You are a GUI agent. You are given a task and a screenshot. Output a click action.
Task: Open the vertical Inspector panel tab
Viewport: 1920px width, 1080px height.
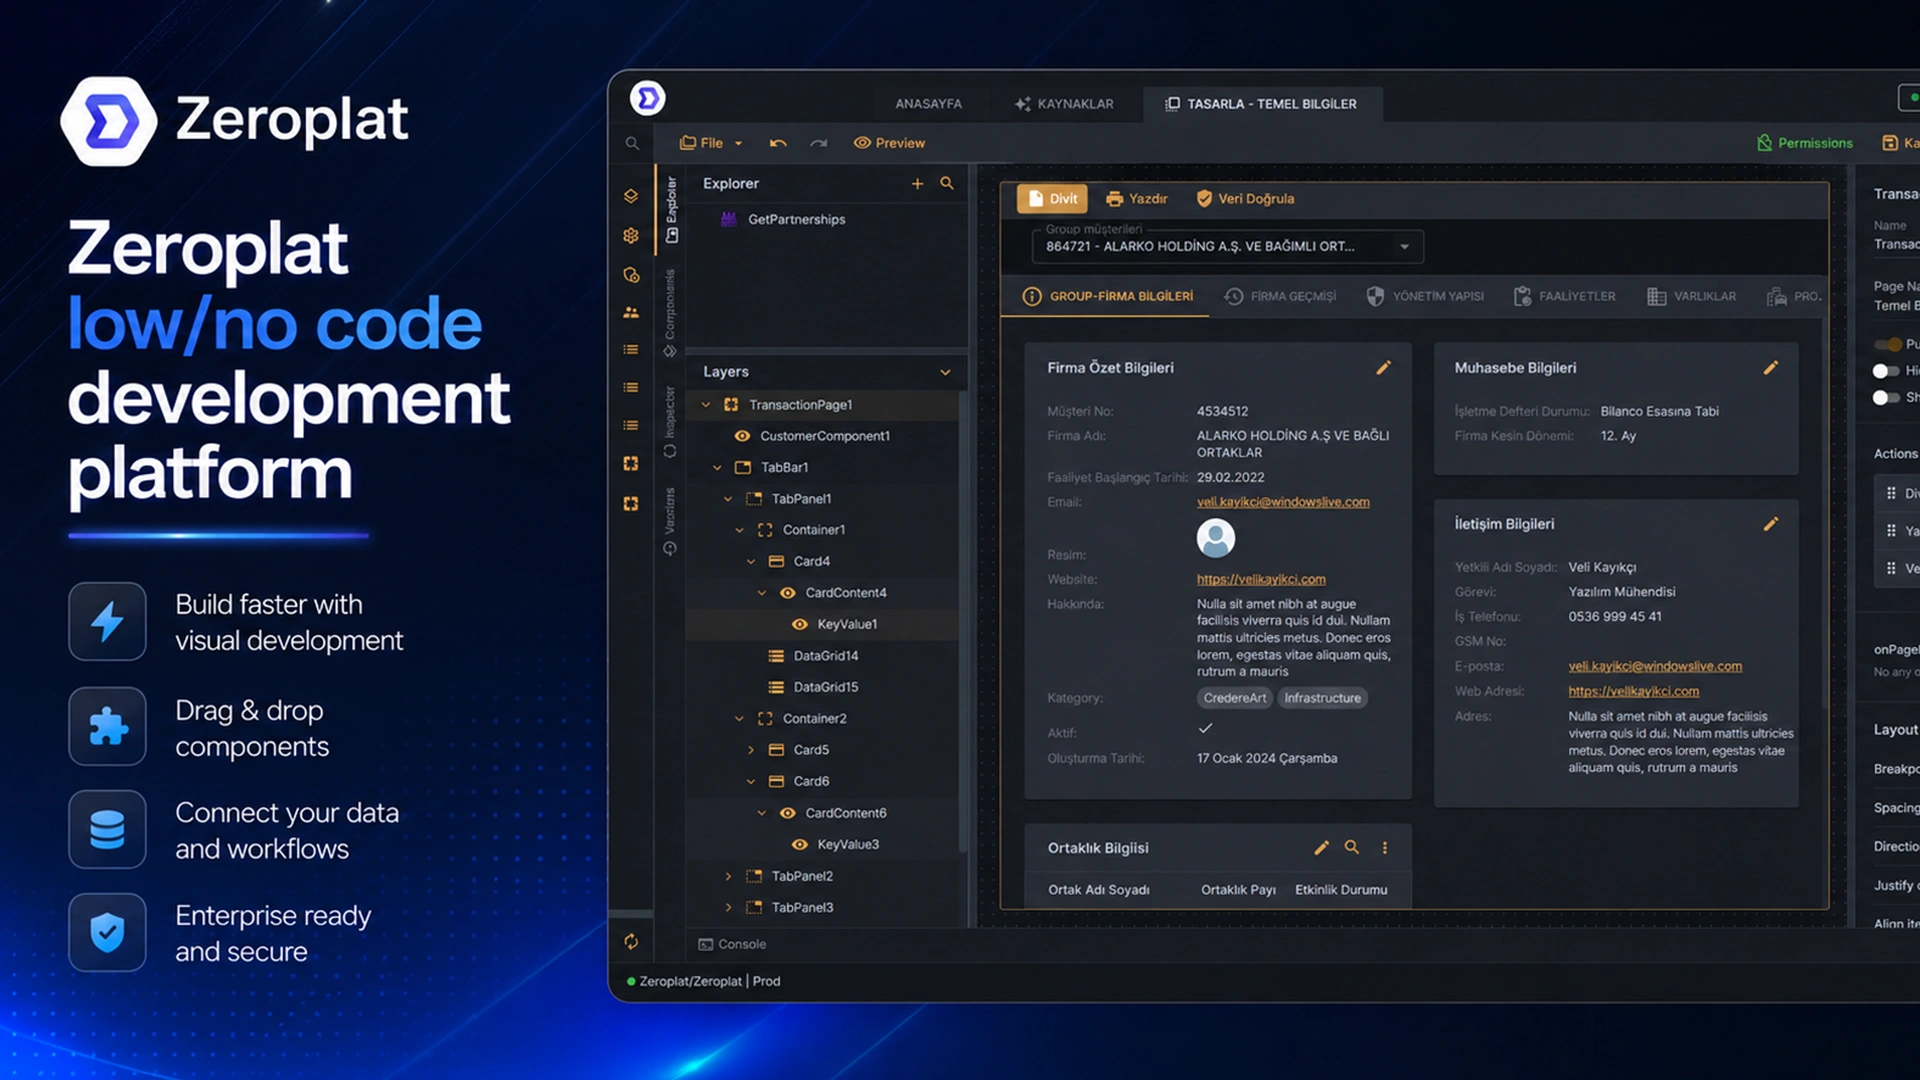(670, 422)
